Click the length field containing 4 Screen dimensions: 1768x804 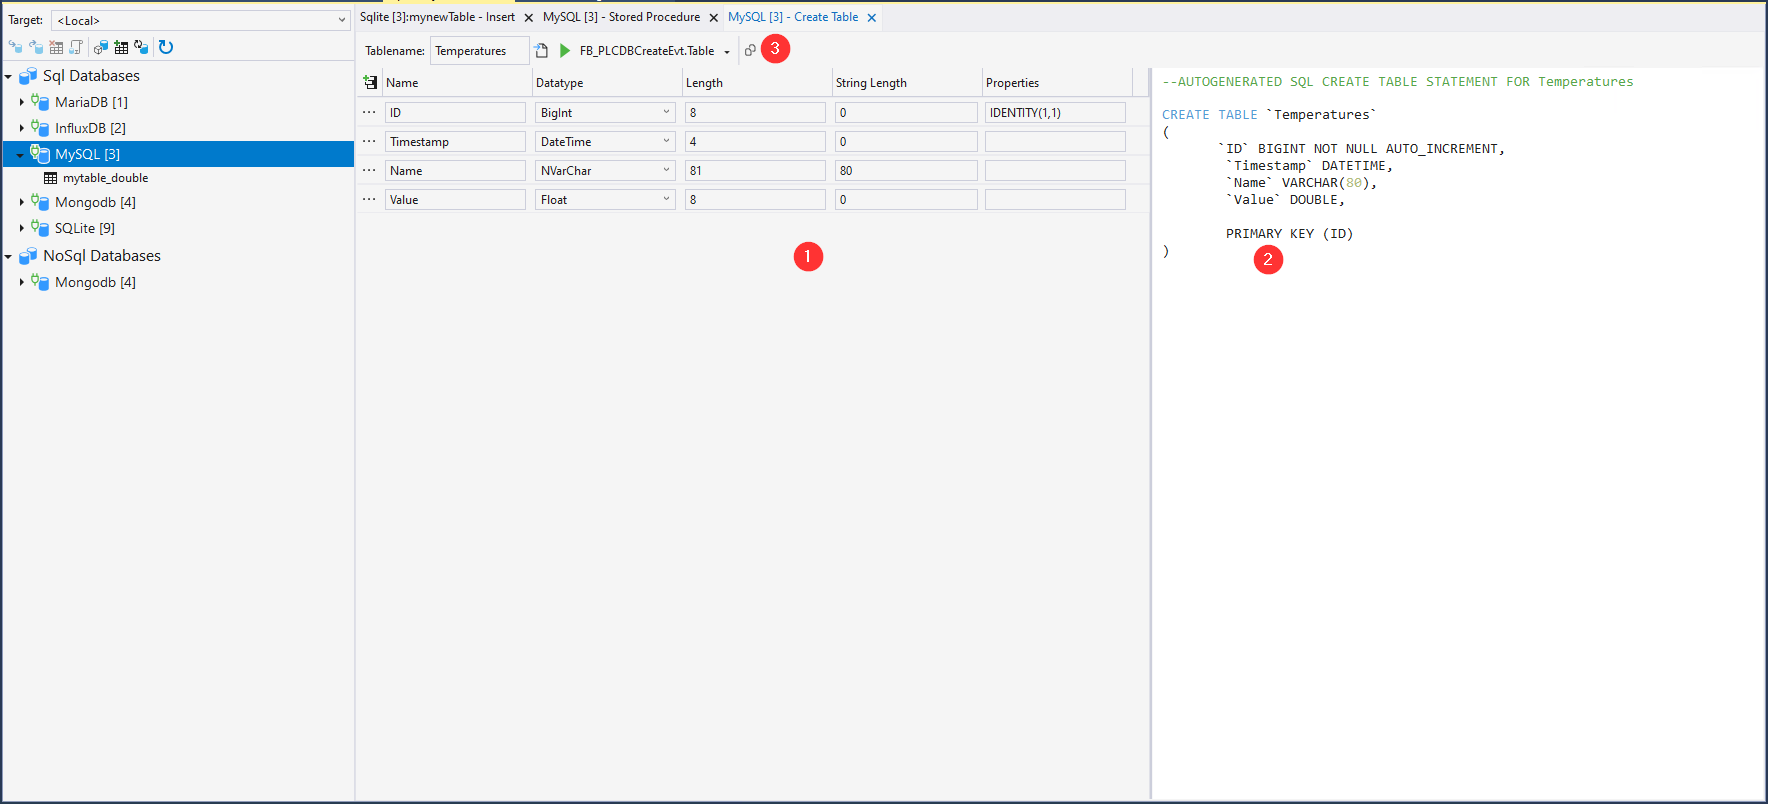click(755, 141)
